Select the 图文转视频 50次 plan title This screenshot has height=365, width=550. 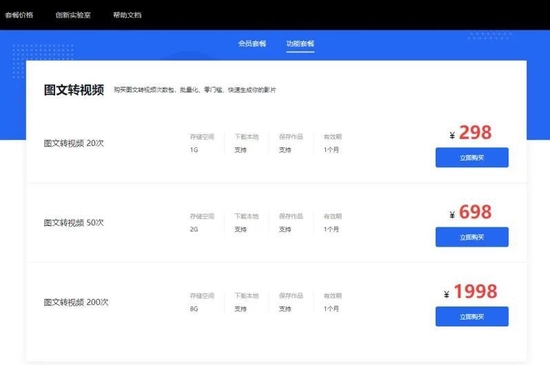74,223
